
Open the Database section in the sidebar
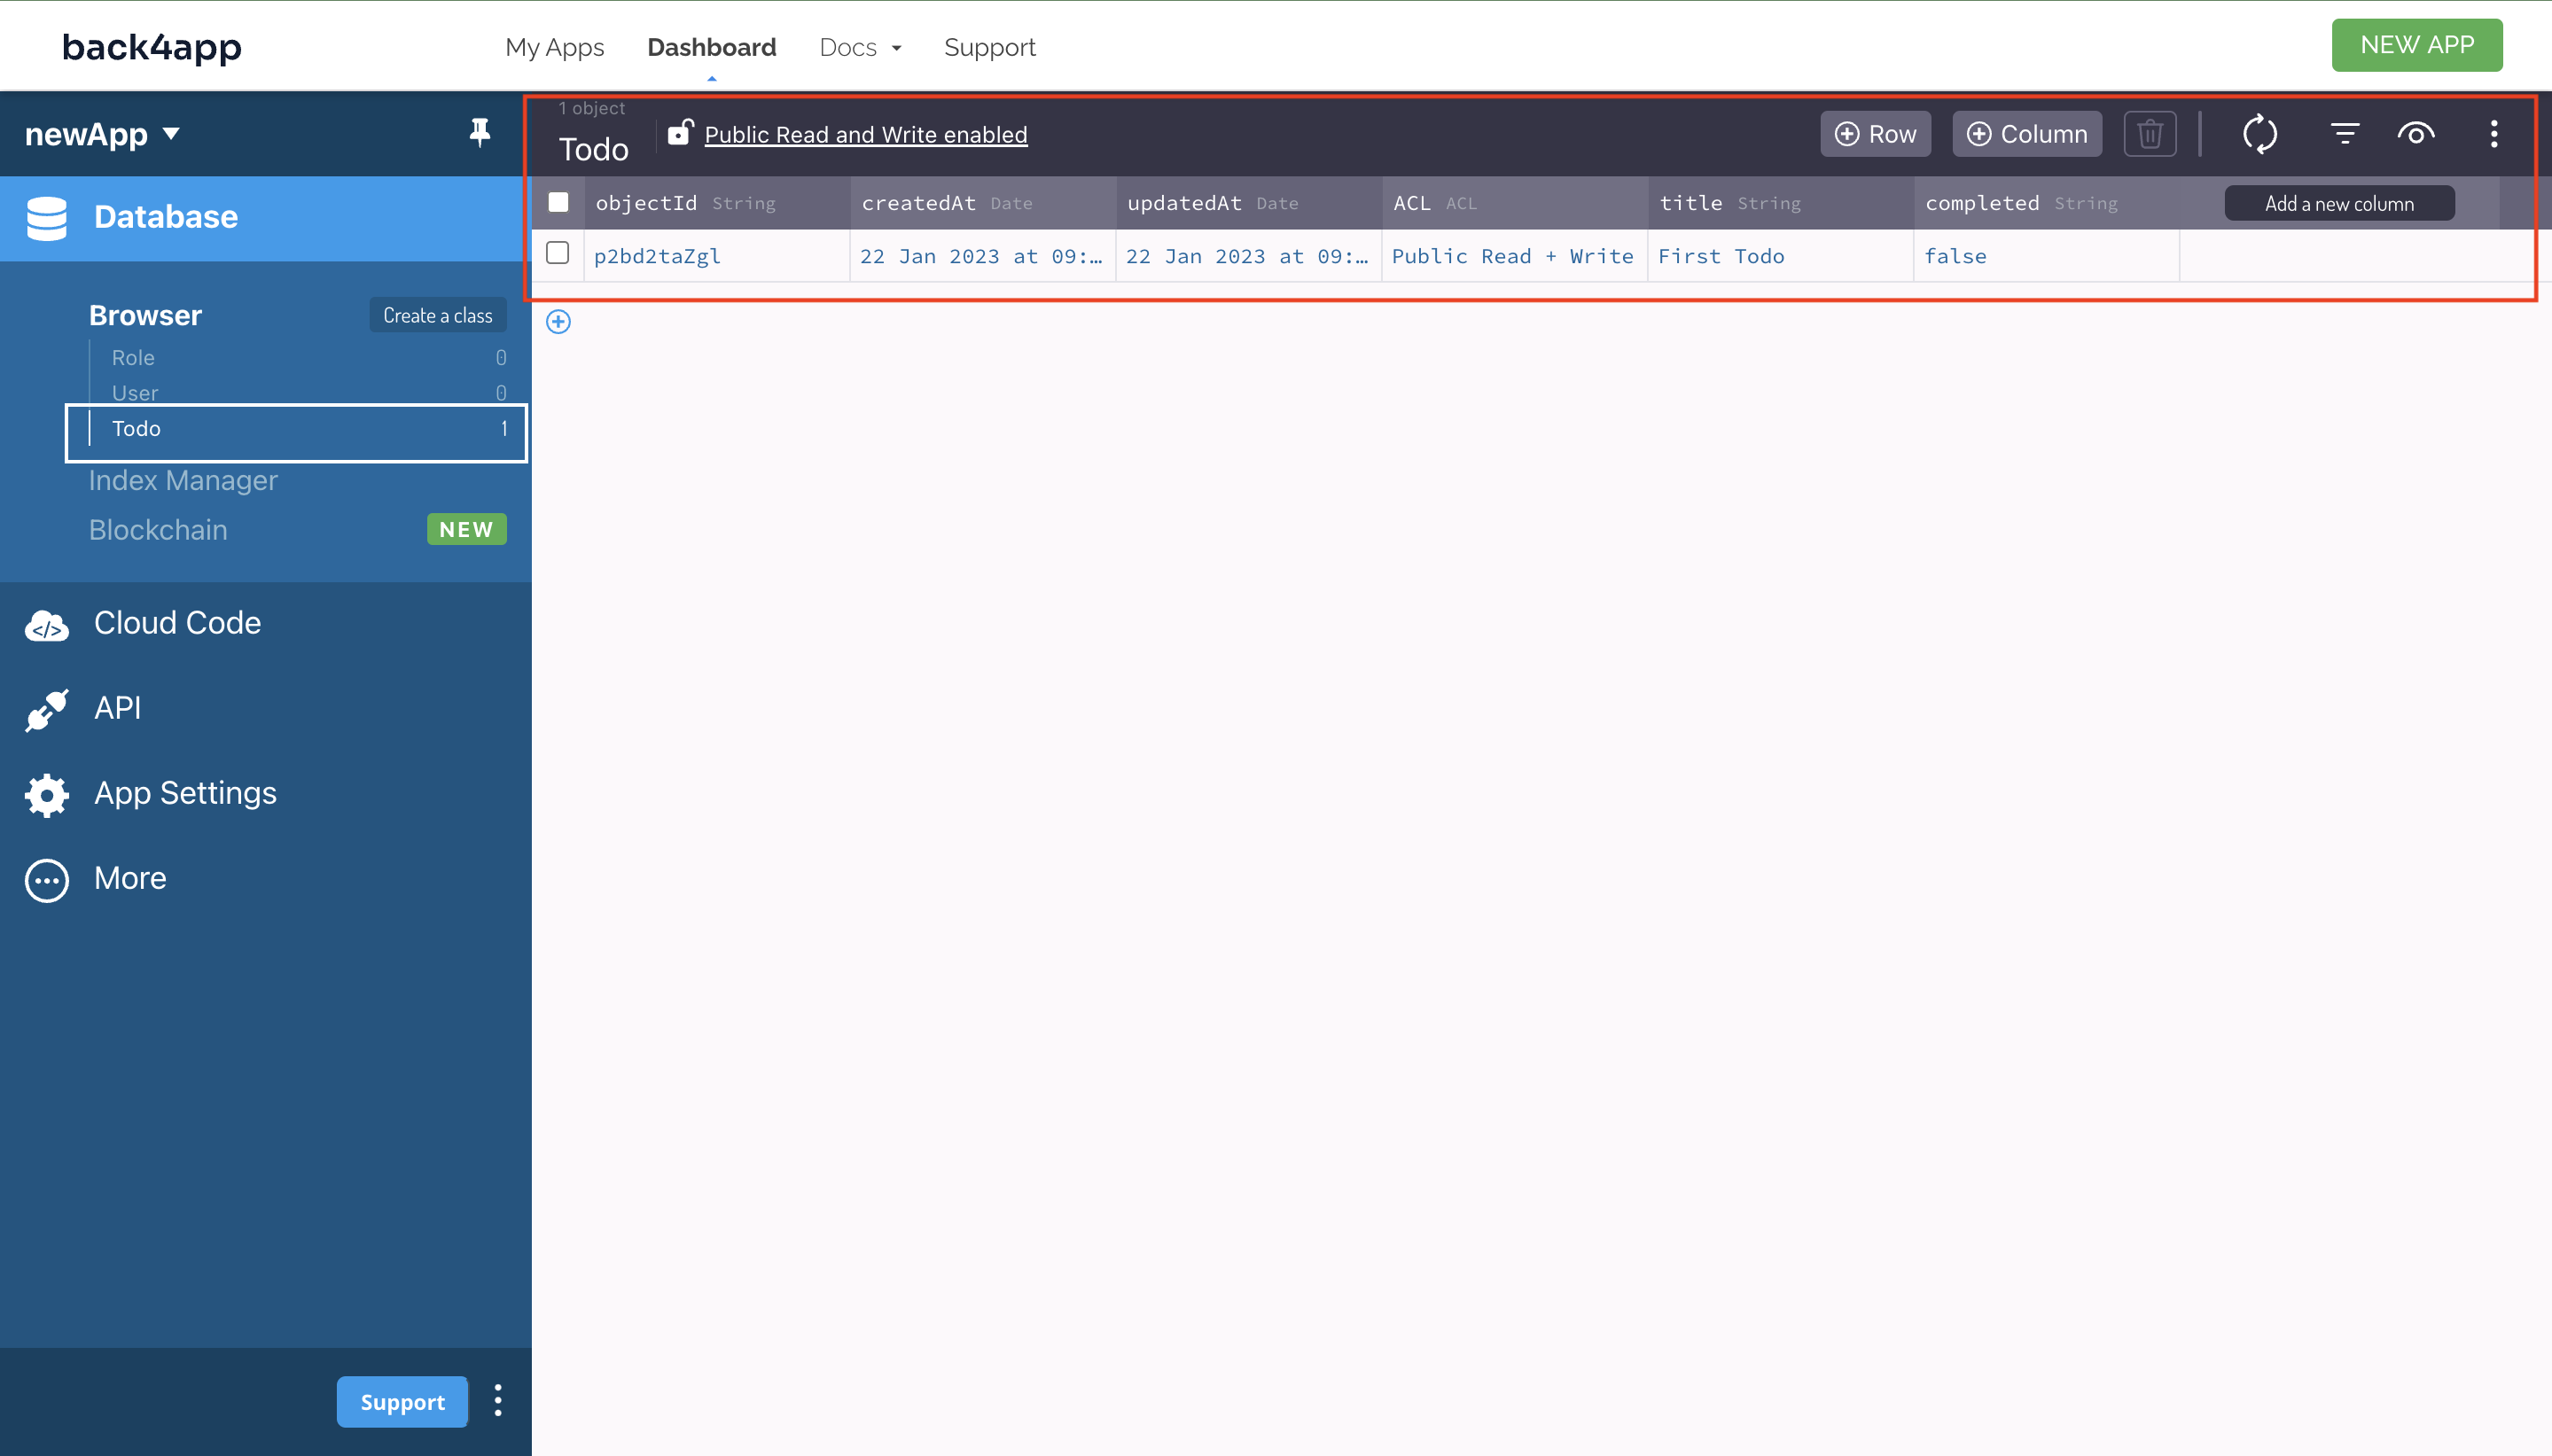(164, 216)
